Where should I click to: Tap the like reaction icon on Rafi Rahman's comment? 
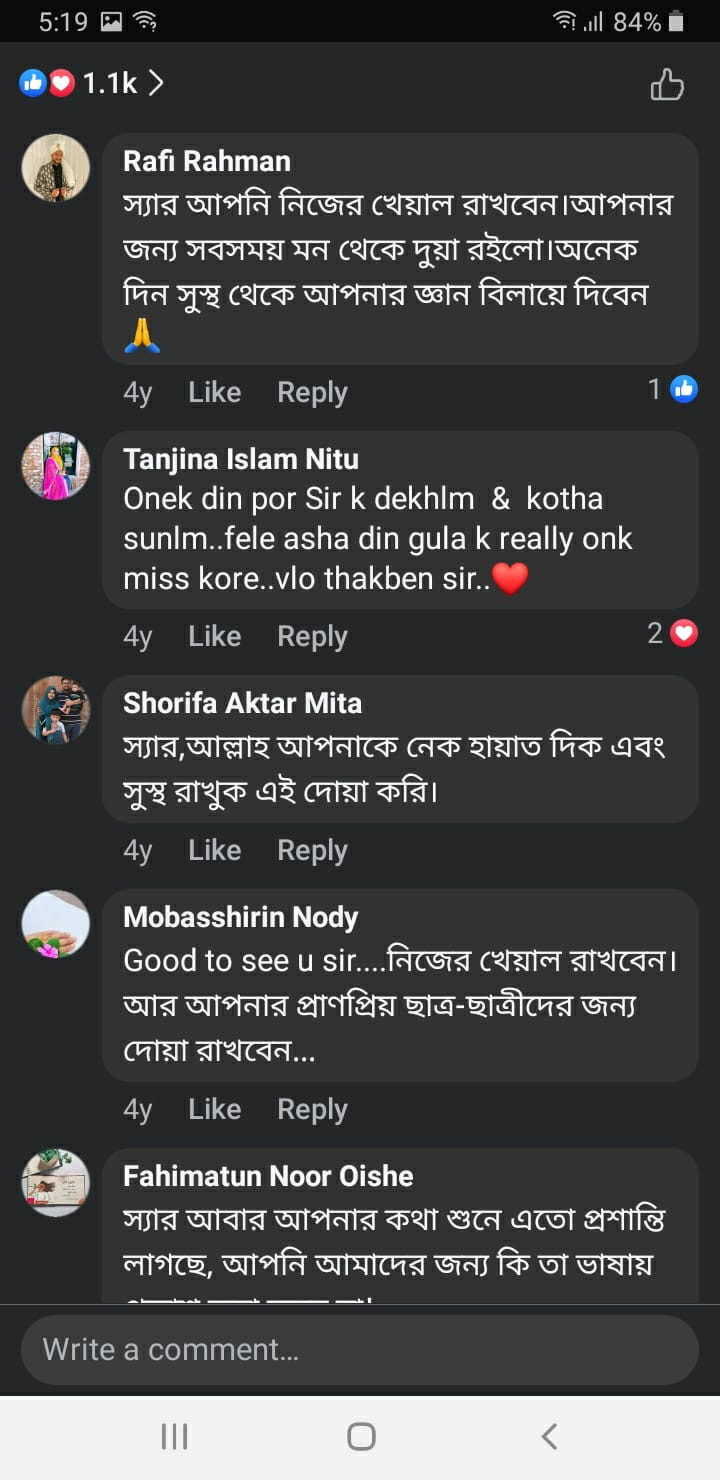(684, 389)
